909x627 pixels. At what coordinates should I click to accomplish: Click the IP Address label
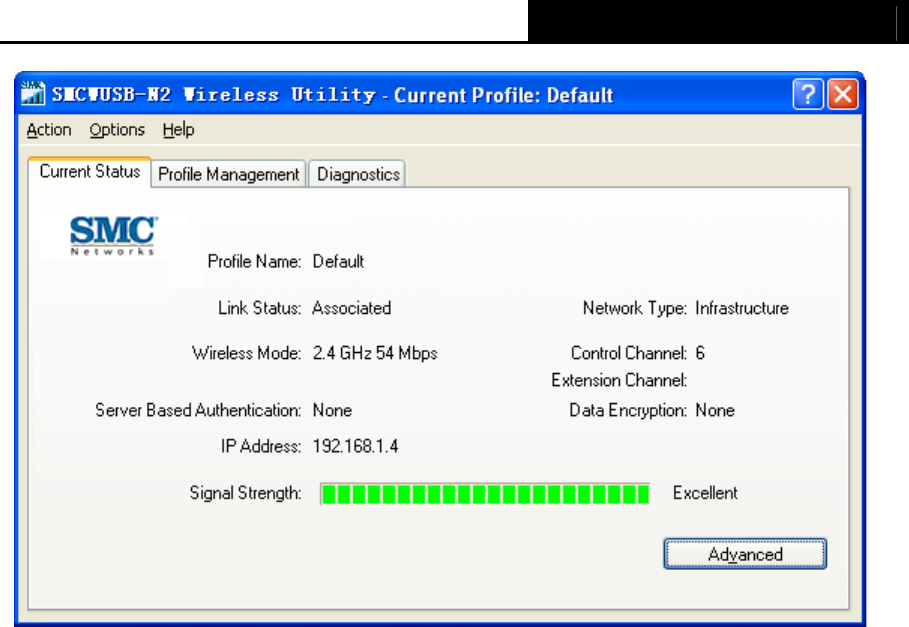coord(261,446)
